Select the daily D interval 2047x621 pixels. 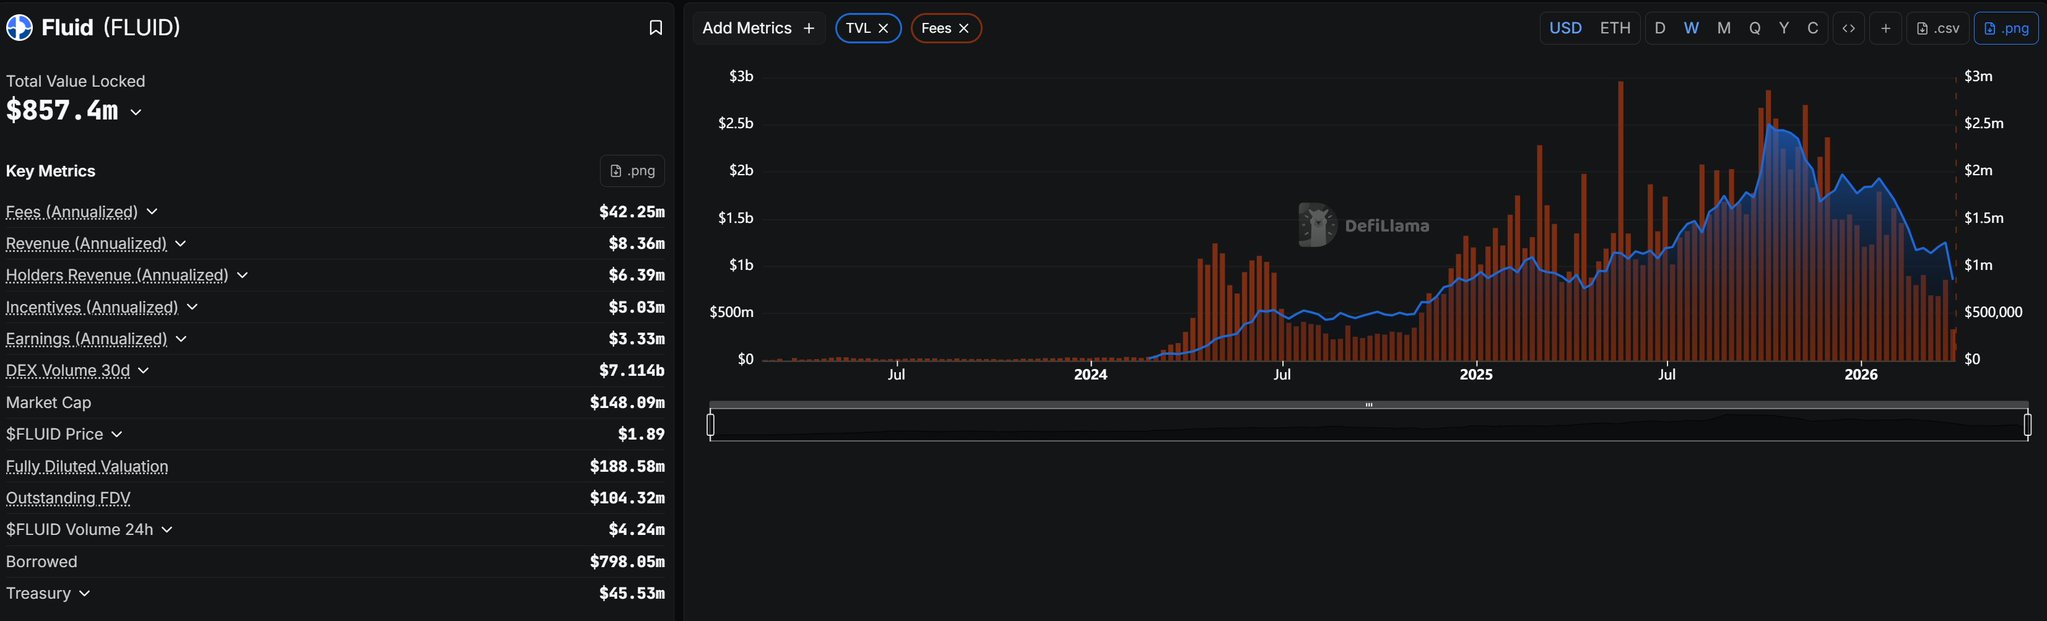click(x=1660, y=28)
